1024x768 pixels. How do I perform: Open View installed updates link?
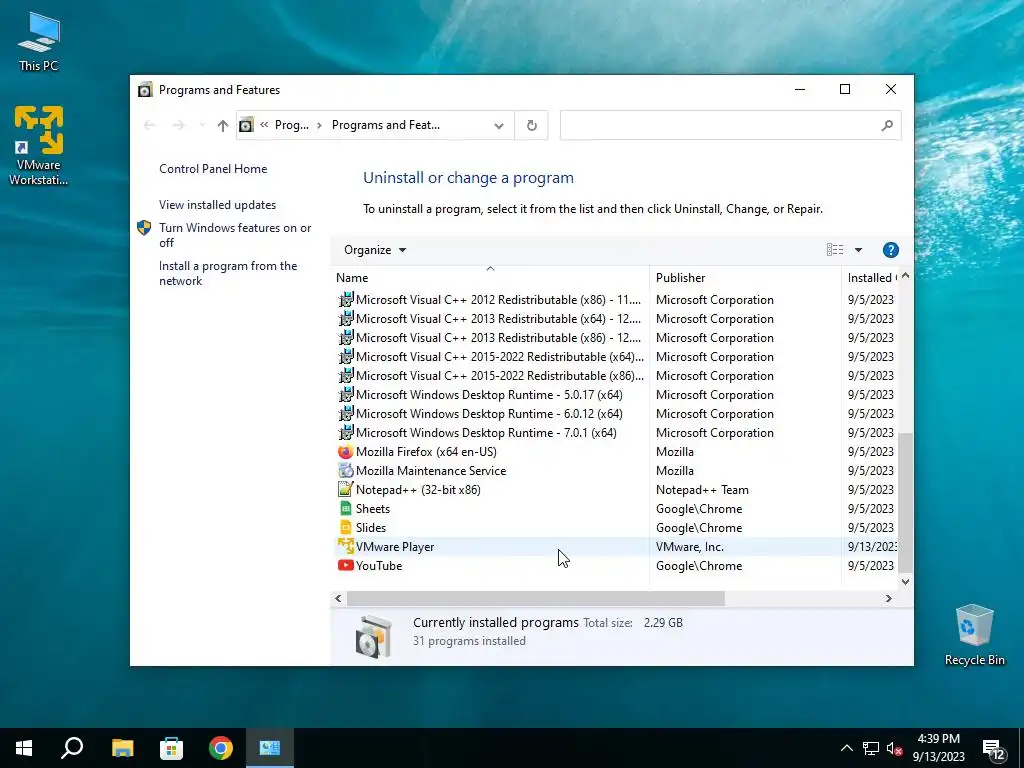click(x=217, y=204)
